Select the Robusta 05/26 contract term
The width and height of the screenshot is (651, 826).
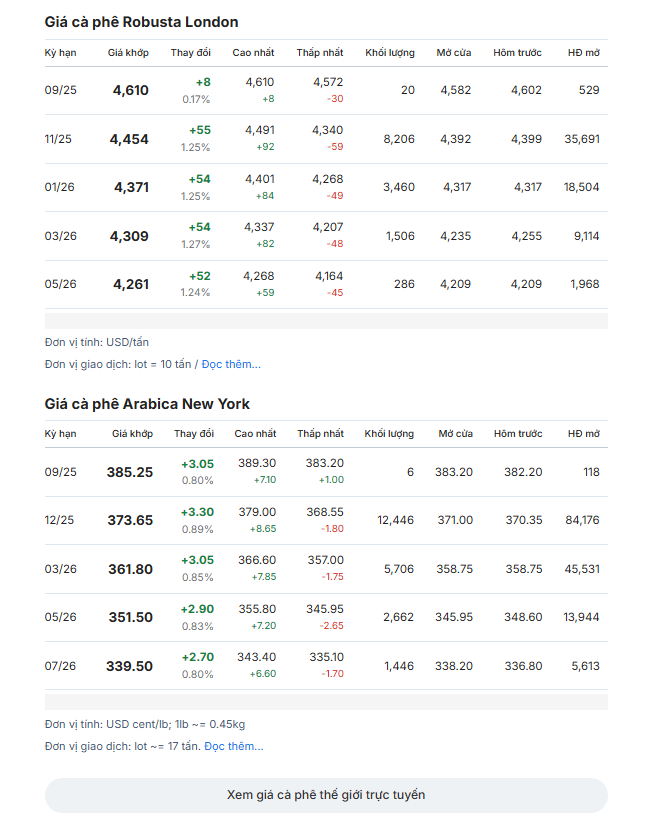point(61,284)
